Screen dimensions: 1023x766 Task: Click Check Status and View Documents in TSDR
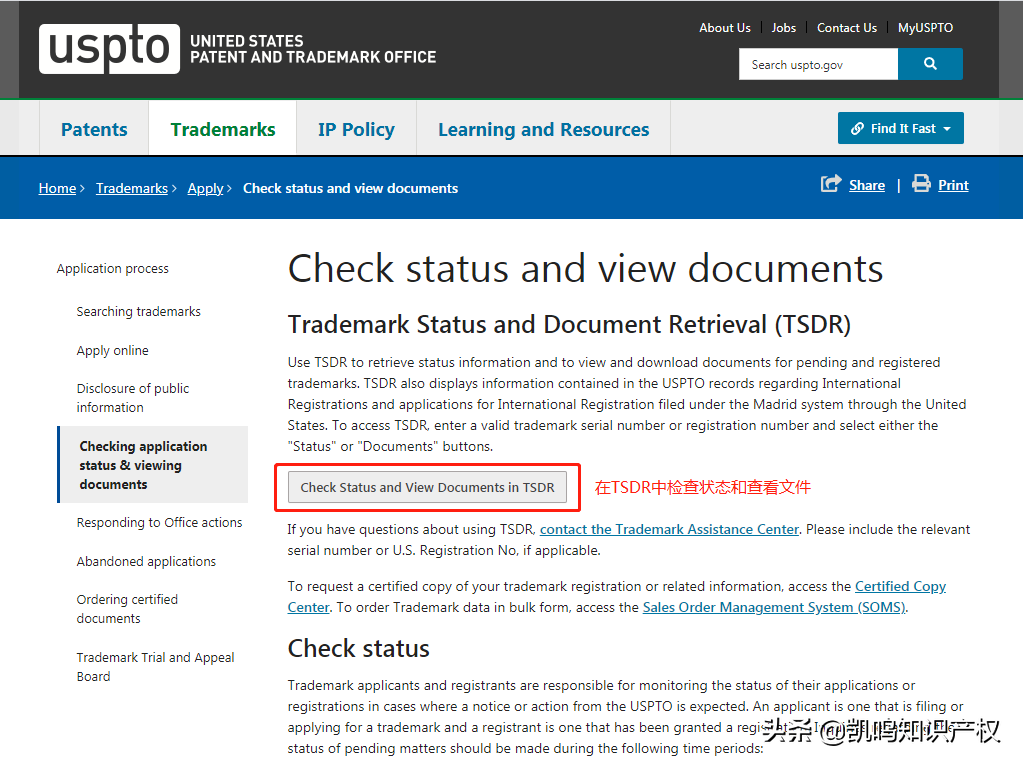pos(427,487)
